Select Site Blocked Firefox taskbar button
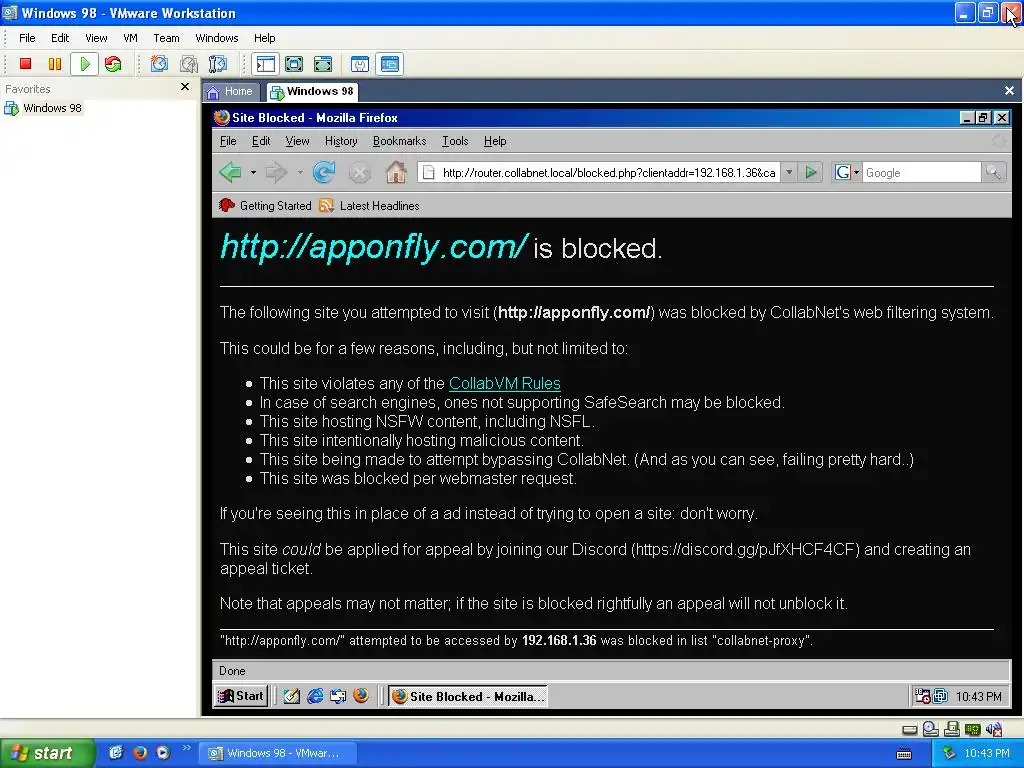The width and height of the screenshot is (1024, 768). tap(468, 697)
